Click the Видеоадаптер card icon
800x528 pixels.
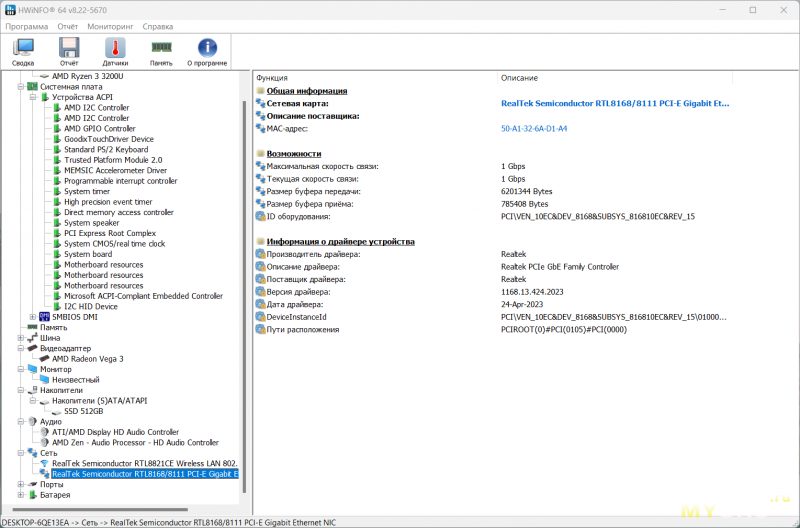pos(33,348)
